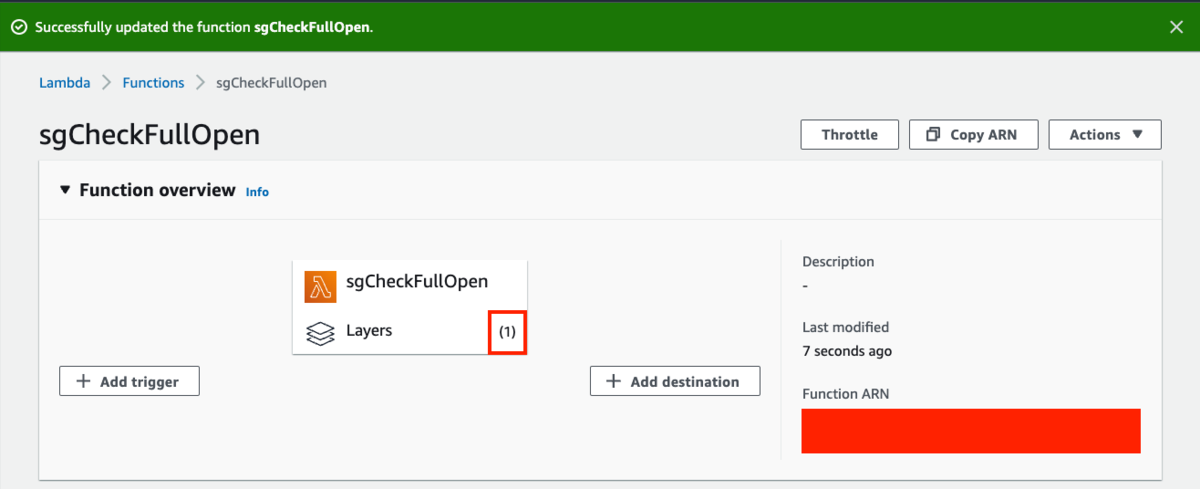Click the Function ARN label
This screenshot has width=1200, height=489.
pos(845,394)
